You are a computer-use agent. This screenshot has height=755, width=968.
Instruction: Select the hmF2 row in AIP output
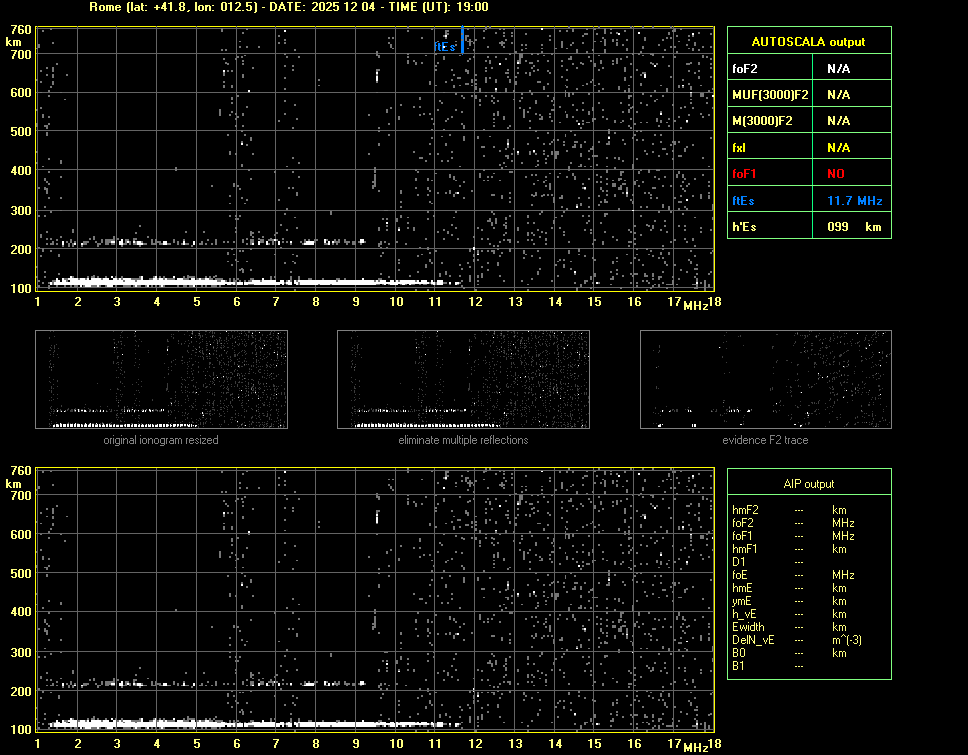(746, 510)
